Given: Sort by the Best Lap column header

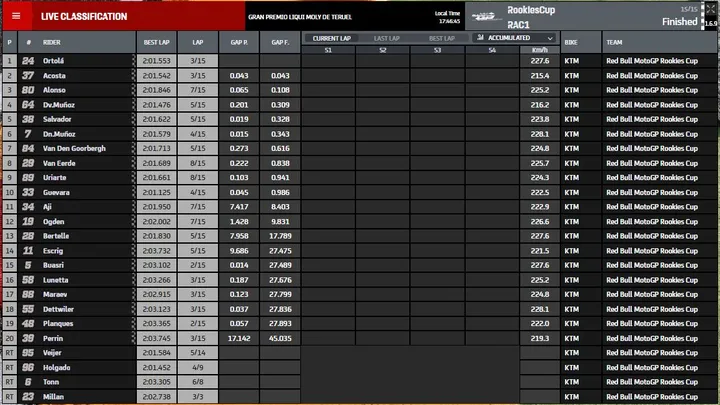Looking at the screenshot, I should click(x=157, y=42).
